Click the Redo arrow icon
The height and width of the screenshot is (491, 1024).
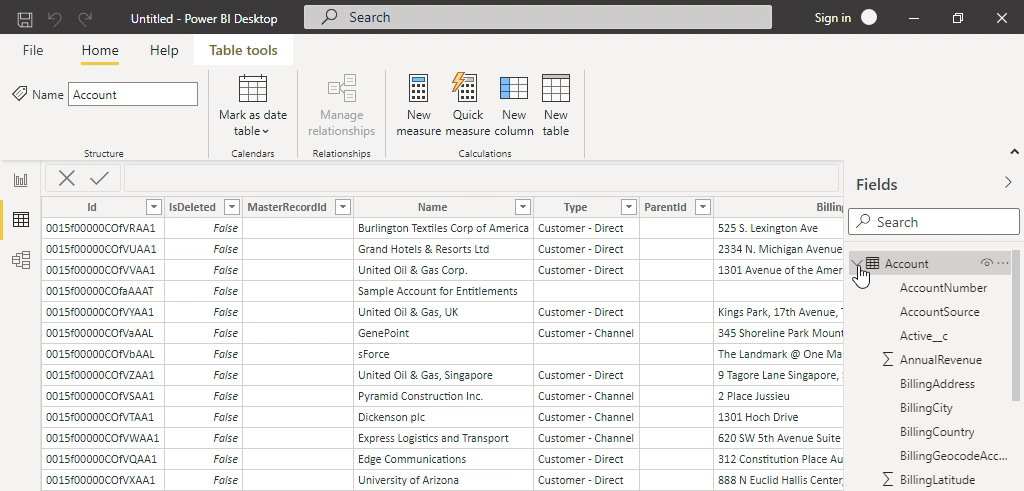[85, 18]
